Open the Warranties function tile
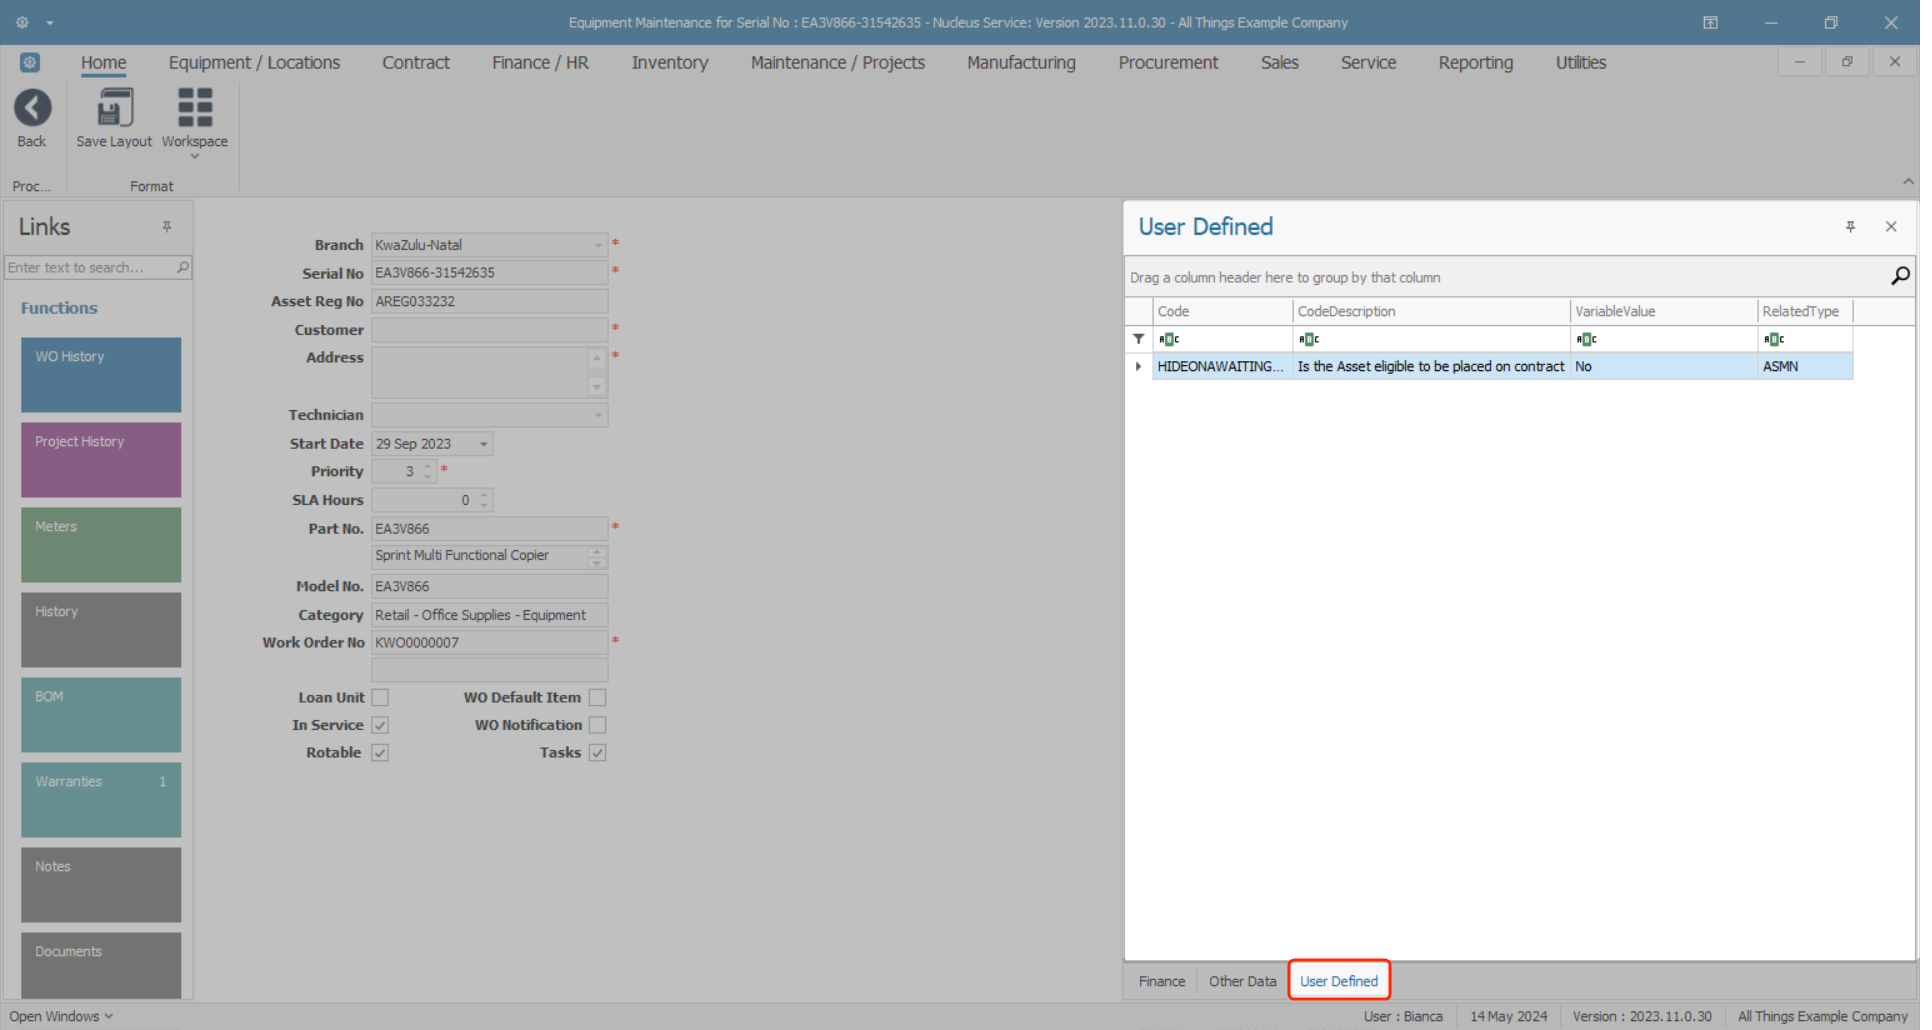1932x1030 pixels. pos(101,801)
